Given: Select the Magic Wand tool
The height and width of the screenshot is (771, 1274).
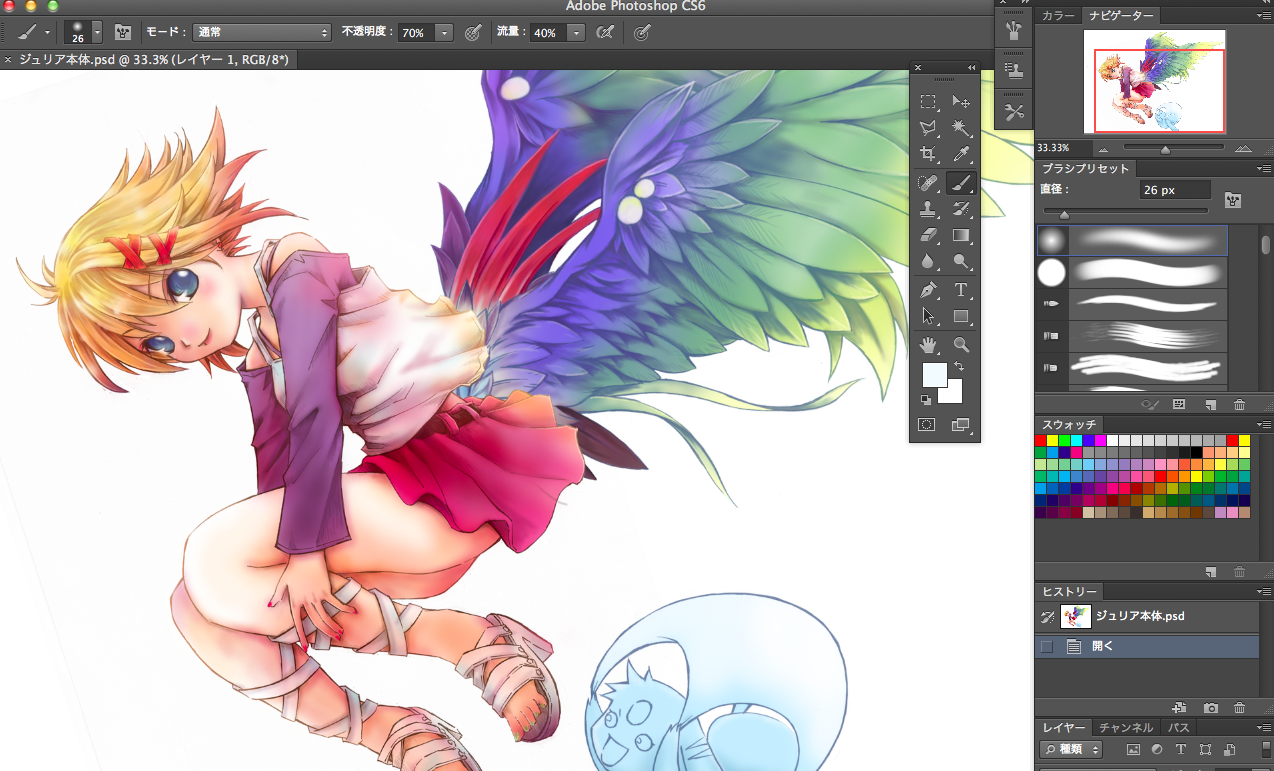Looking at the screenshot, I should pyautogui.click(x=961, y=128).
